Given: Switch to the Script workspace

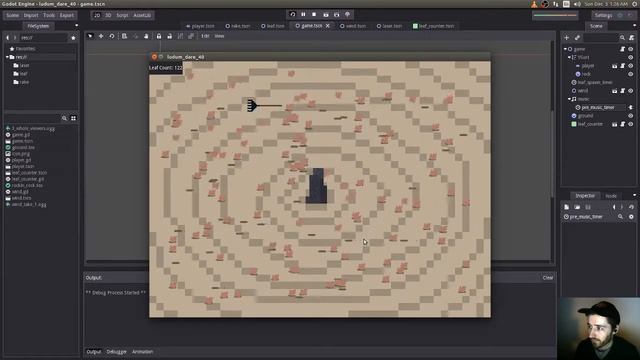Looking at the screenshot, I should pos(122,16).
